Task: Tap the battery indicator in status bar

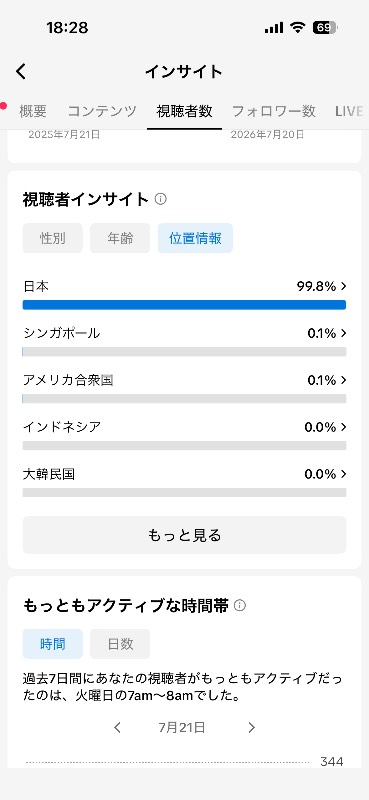Action: (325, 28)
